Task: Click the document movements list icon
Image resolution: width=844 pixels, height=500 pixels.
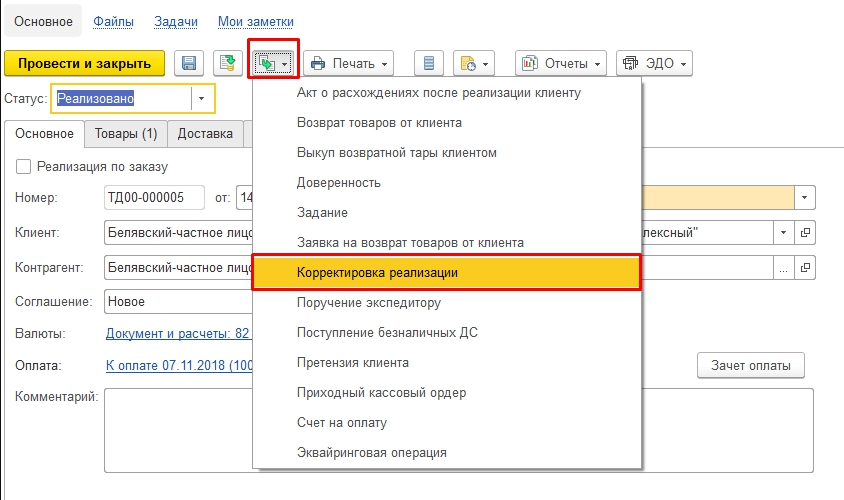Action: 430,63
